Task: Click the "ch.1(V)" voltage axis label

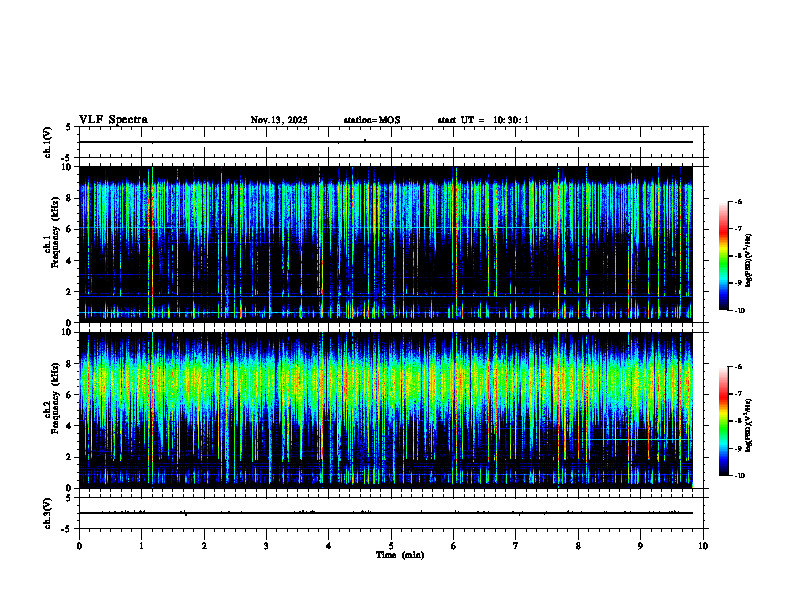Action: pyautogui.click(x=47, y=142)
